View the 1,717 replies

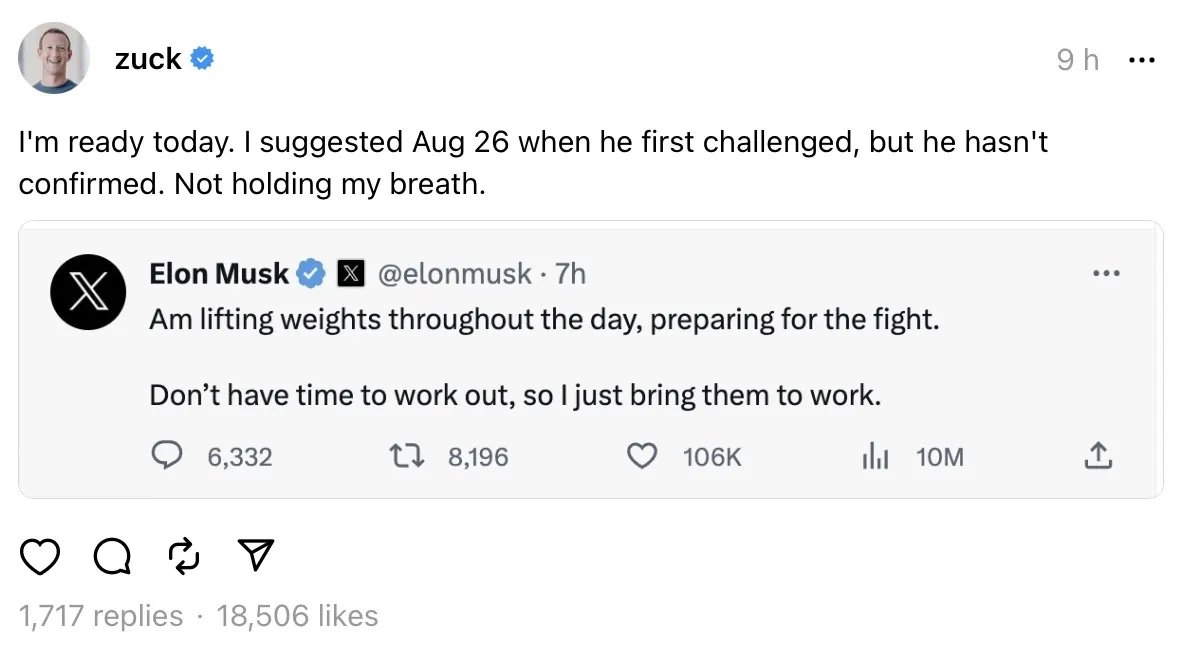point(101,616)
